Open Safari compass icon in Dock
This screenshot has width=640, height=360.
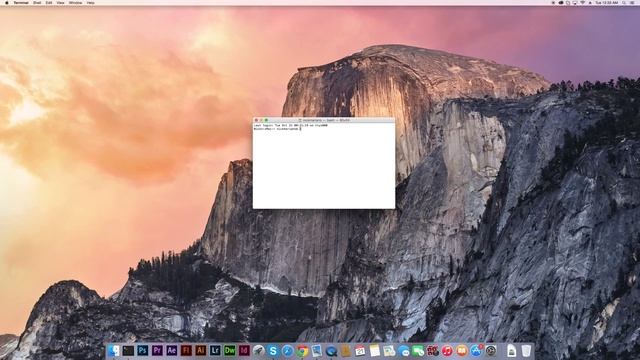tap(288, 350)
